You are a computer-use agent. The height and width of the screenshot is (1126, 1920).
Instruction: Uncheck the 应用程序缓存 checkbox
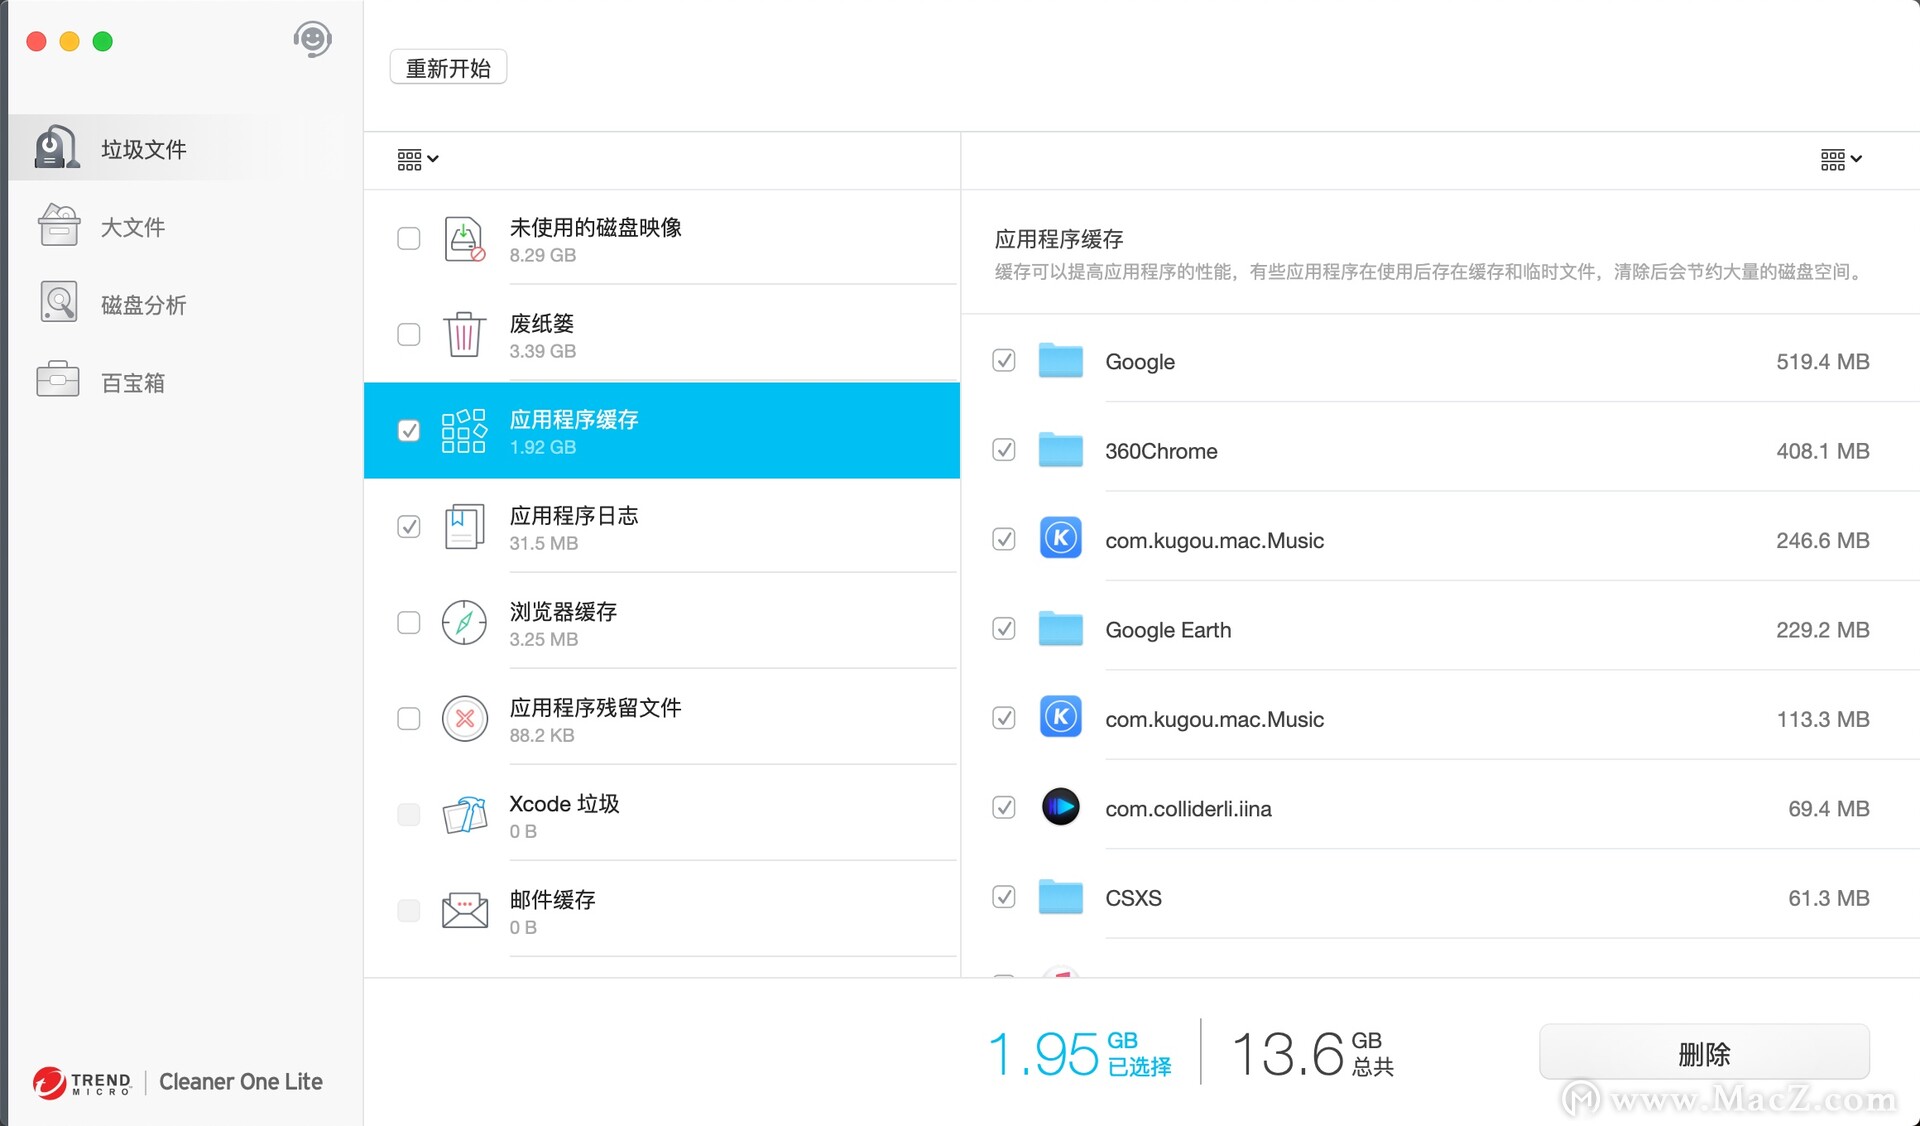(409, 430)
